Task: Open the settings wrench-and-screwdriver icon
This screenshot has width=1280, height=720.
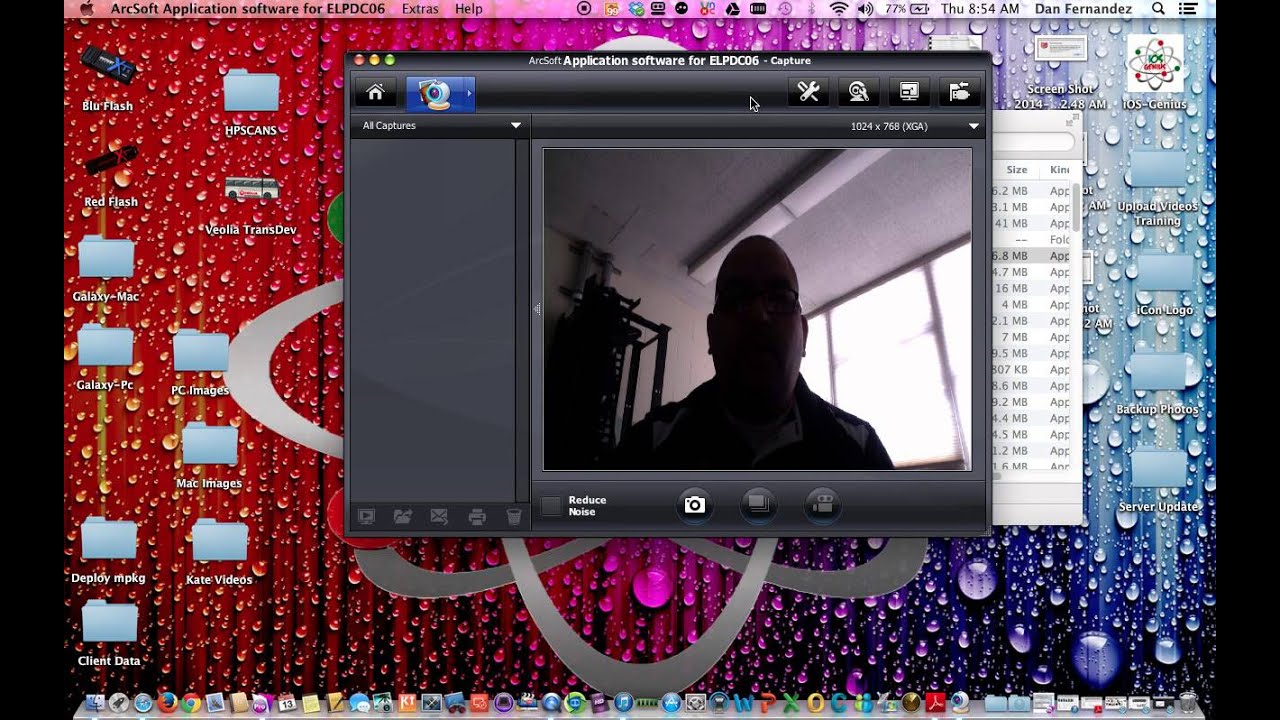Action: coord(808,93)
